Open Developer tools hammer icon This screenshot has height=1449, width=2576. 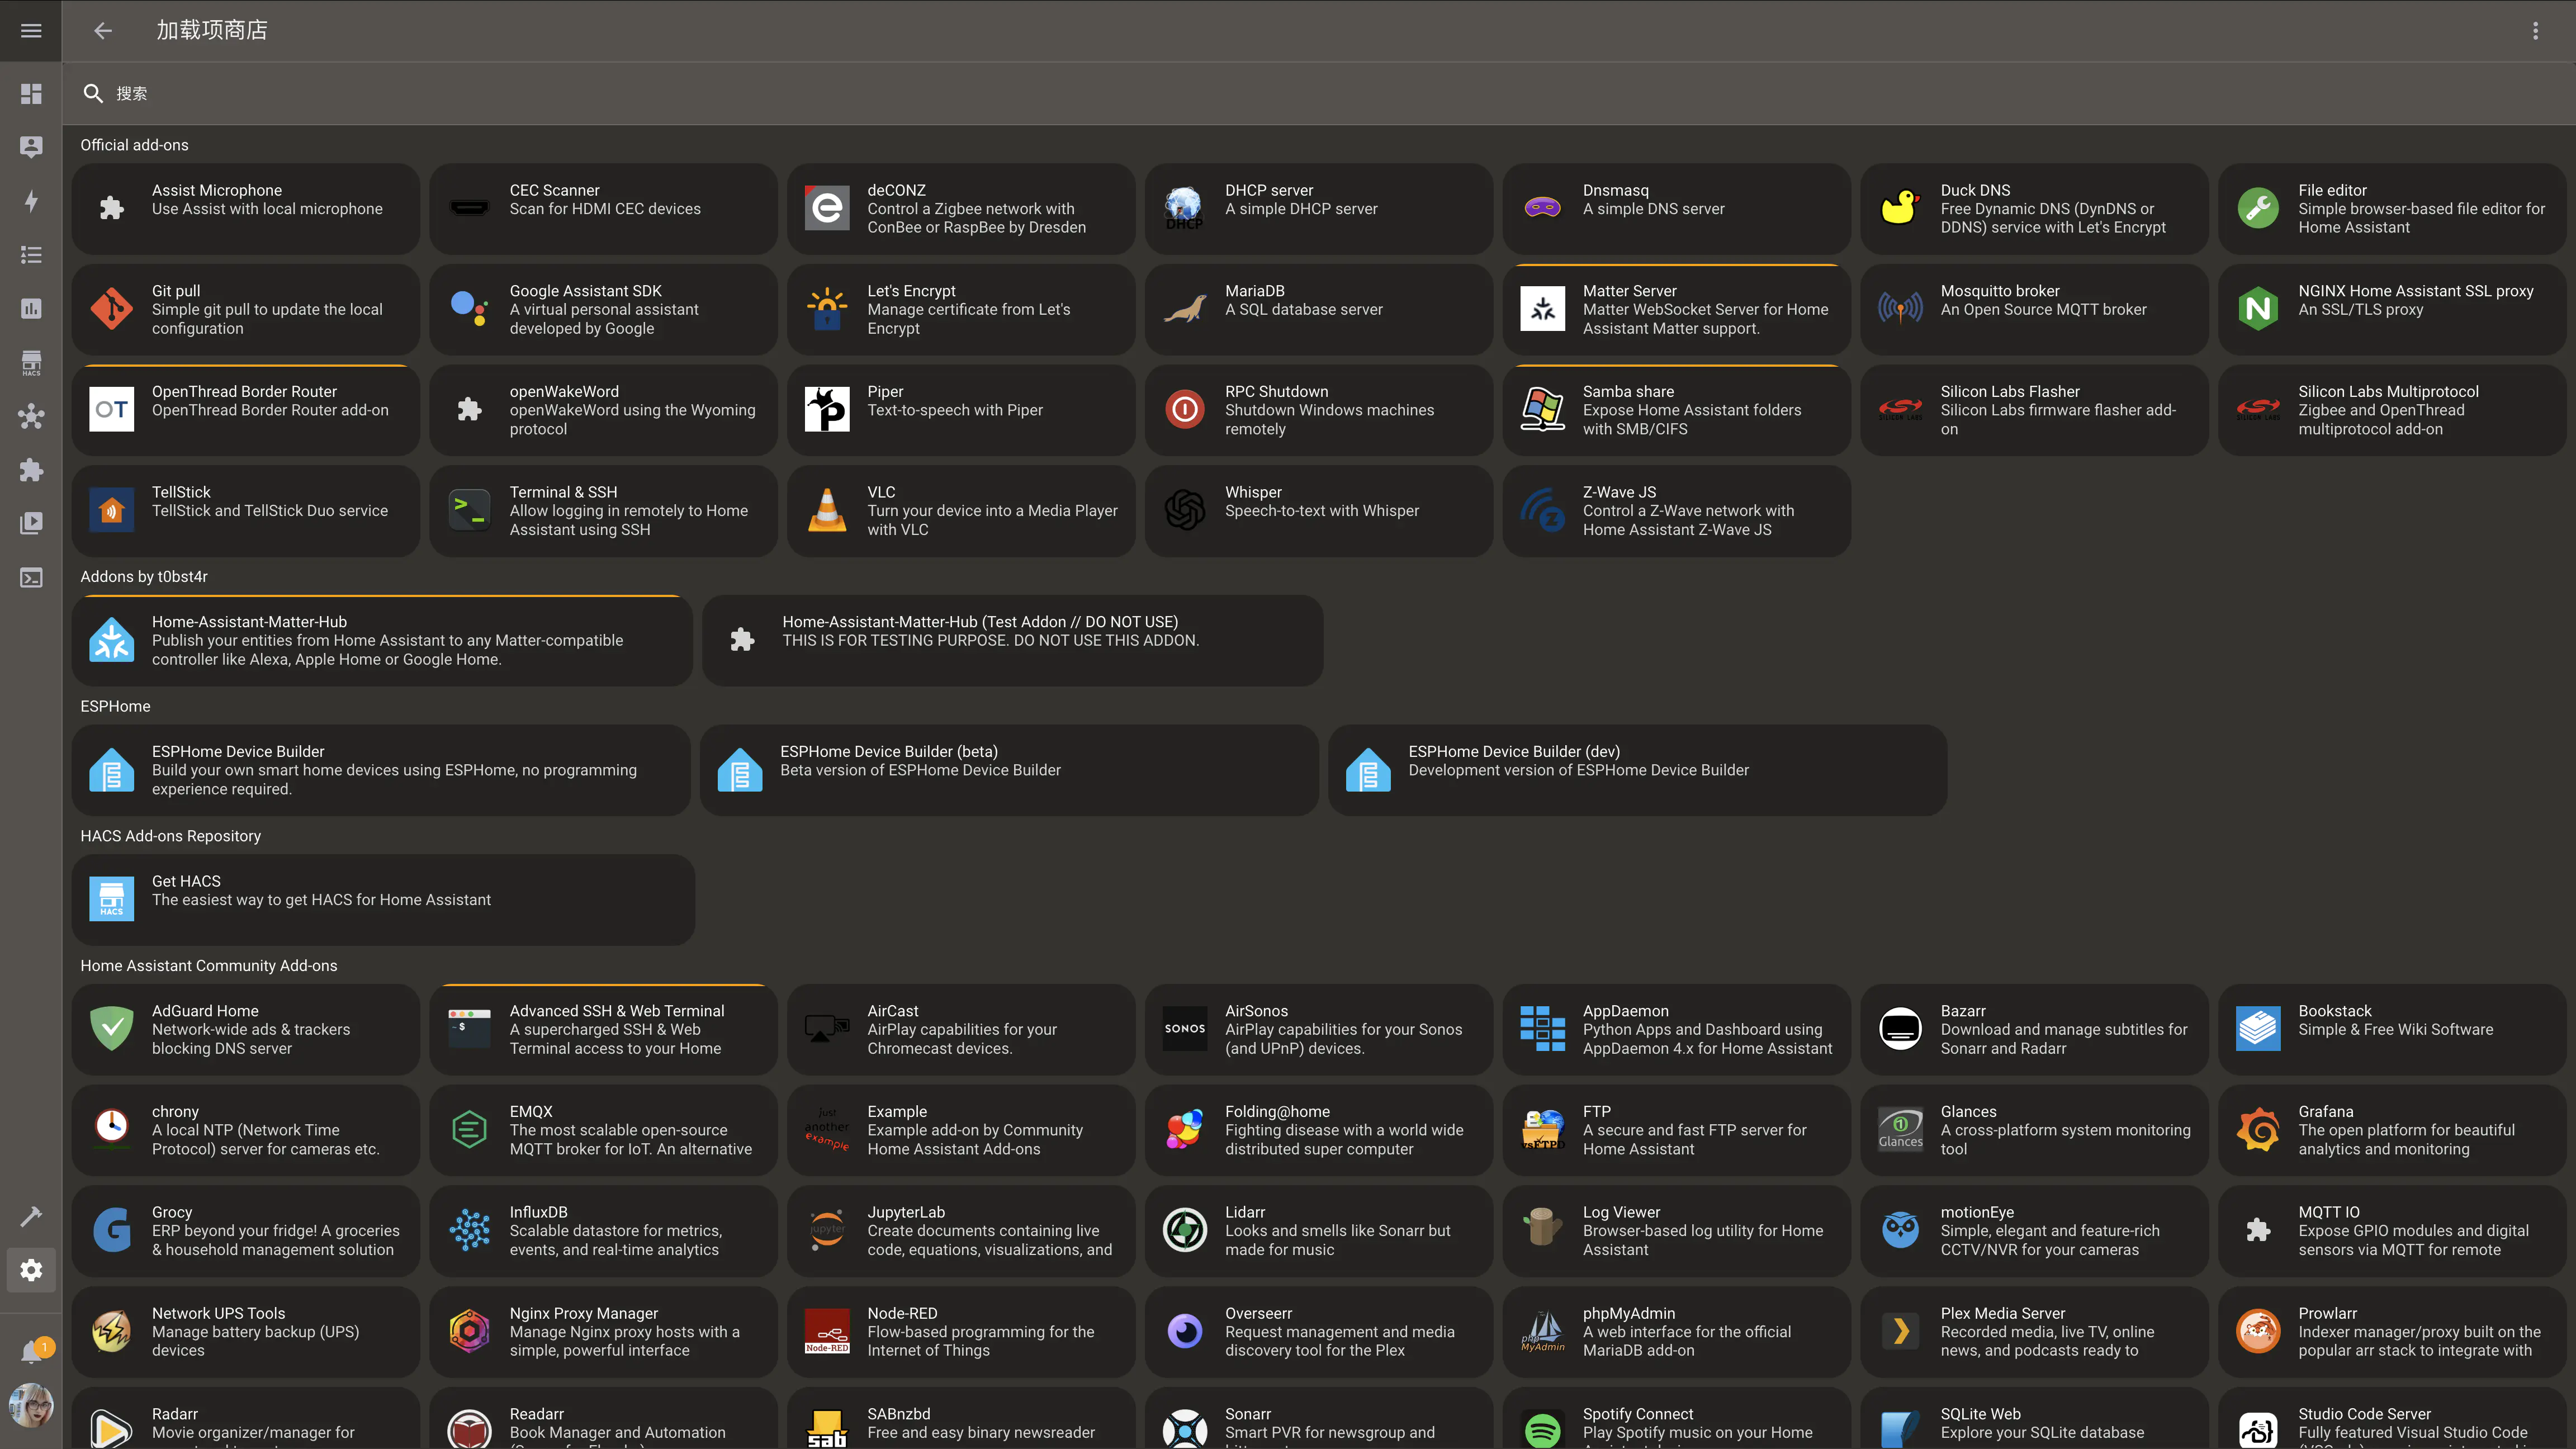[x=31, y=1216]
